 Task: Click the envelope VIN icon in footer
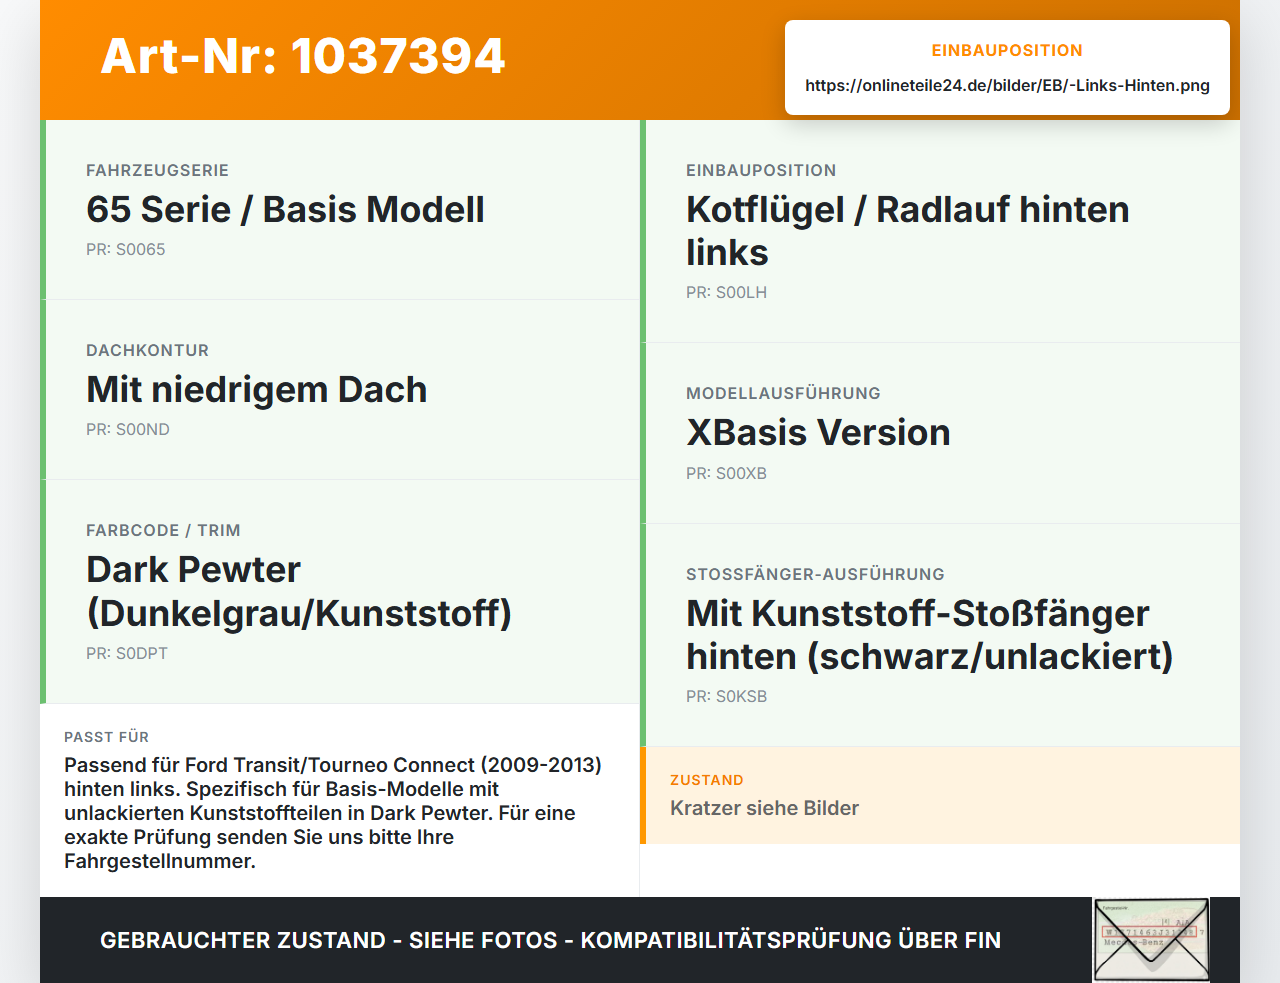(x=1151, y=940)
